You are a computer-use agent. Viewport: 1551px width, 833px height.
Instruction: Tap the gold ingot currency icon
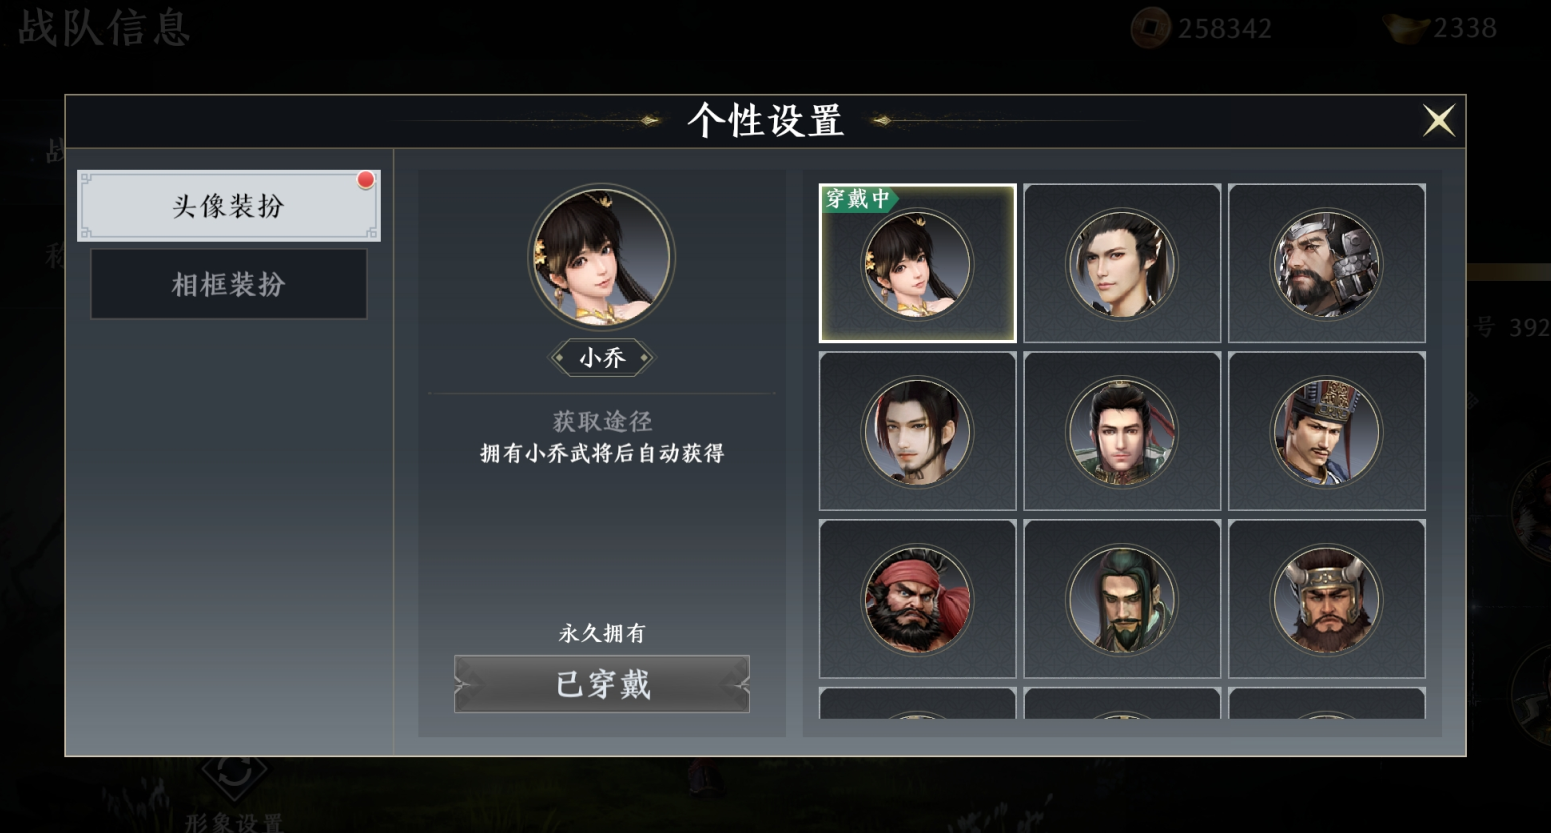pos(1407,28)
